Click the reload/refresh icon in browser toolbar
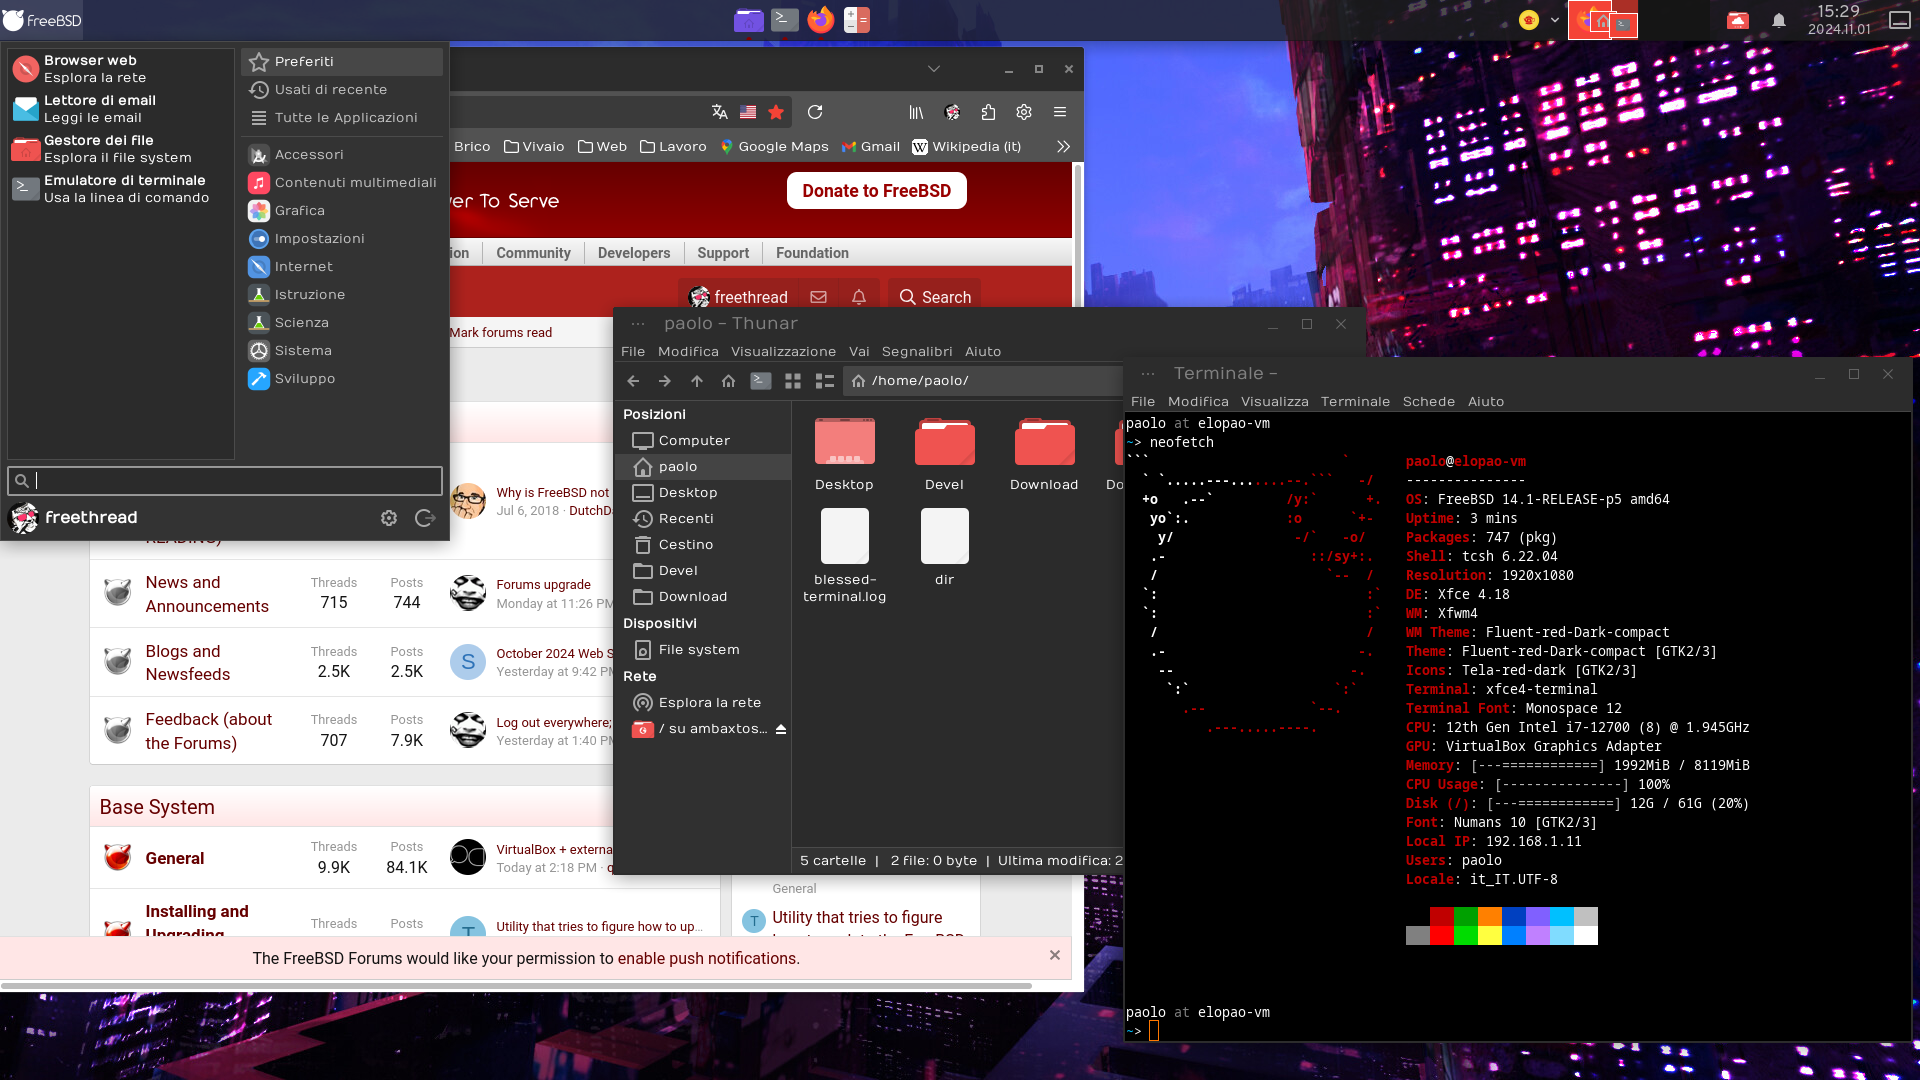 pyautogui.click(x=815, y=111)
